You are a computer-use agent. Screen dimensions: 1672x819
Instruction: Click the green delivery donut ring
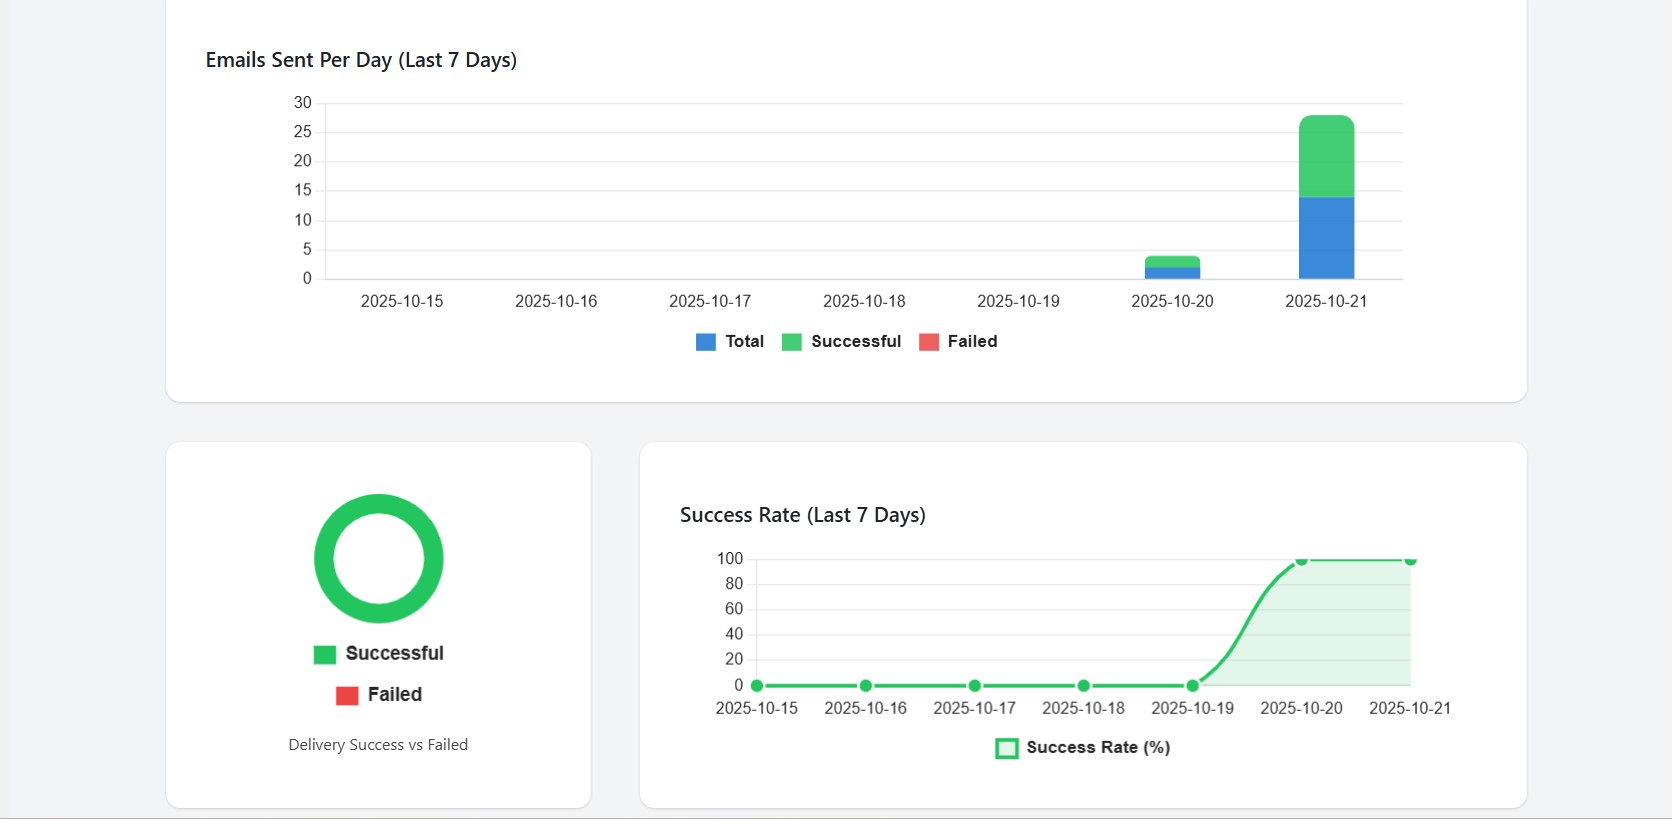324,559
